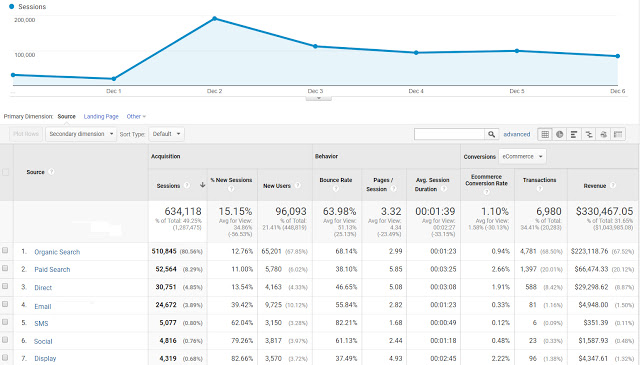Open help icon next to Sessions header
Screen dimensions: 640x365
click(187, 185)
